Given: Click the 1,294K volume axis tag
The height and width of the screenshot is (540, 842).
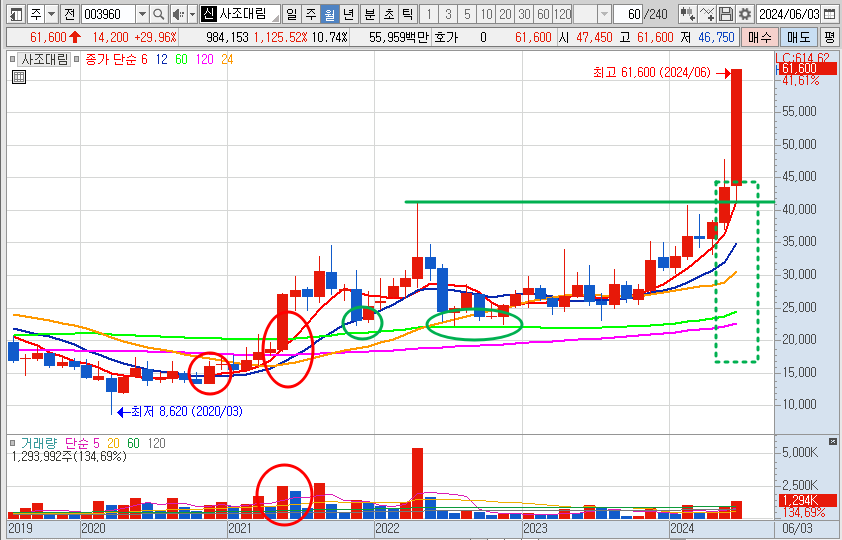Looking at the screenshot, I should [x=807, y=500].
